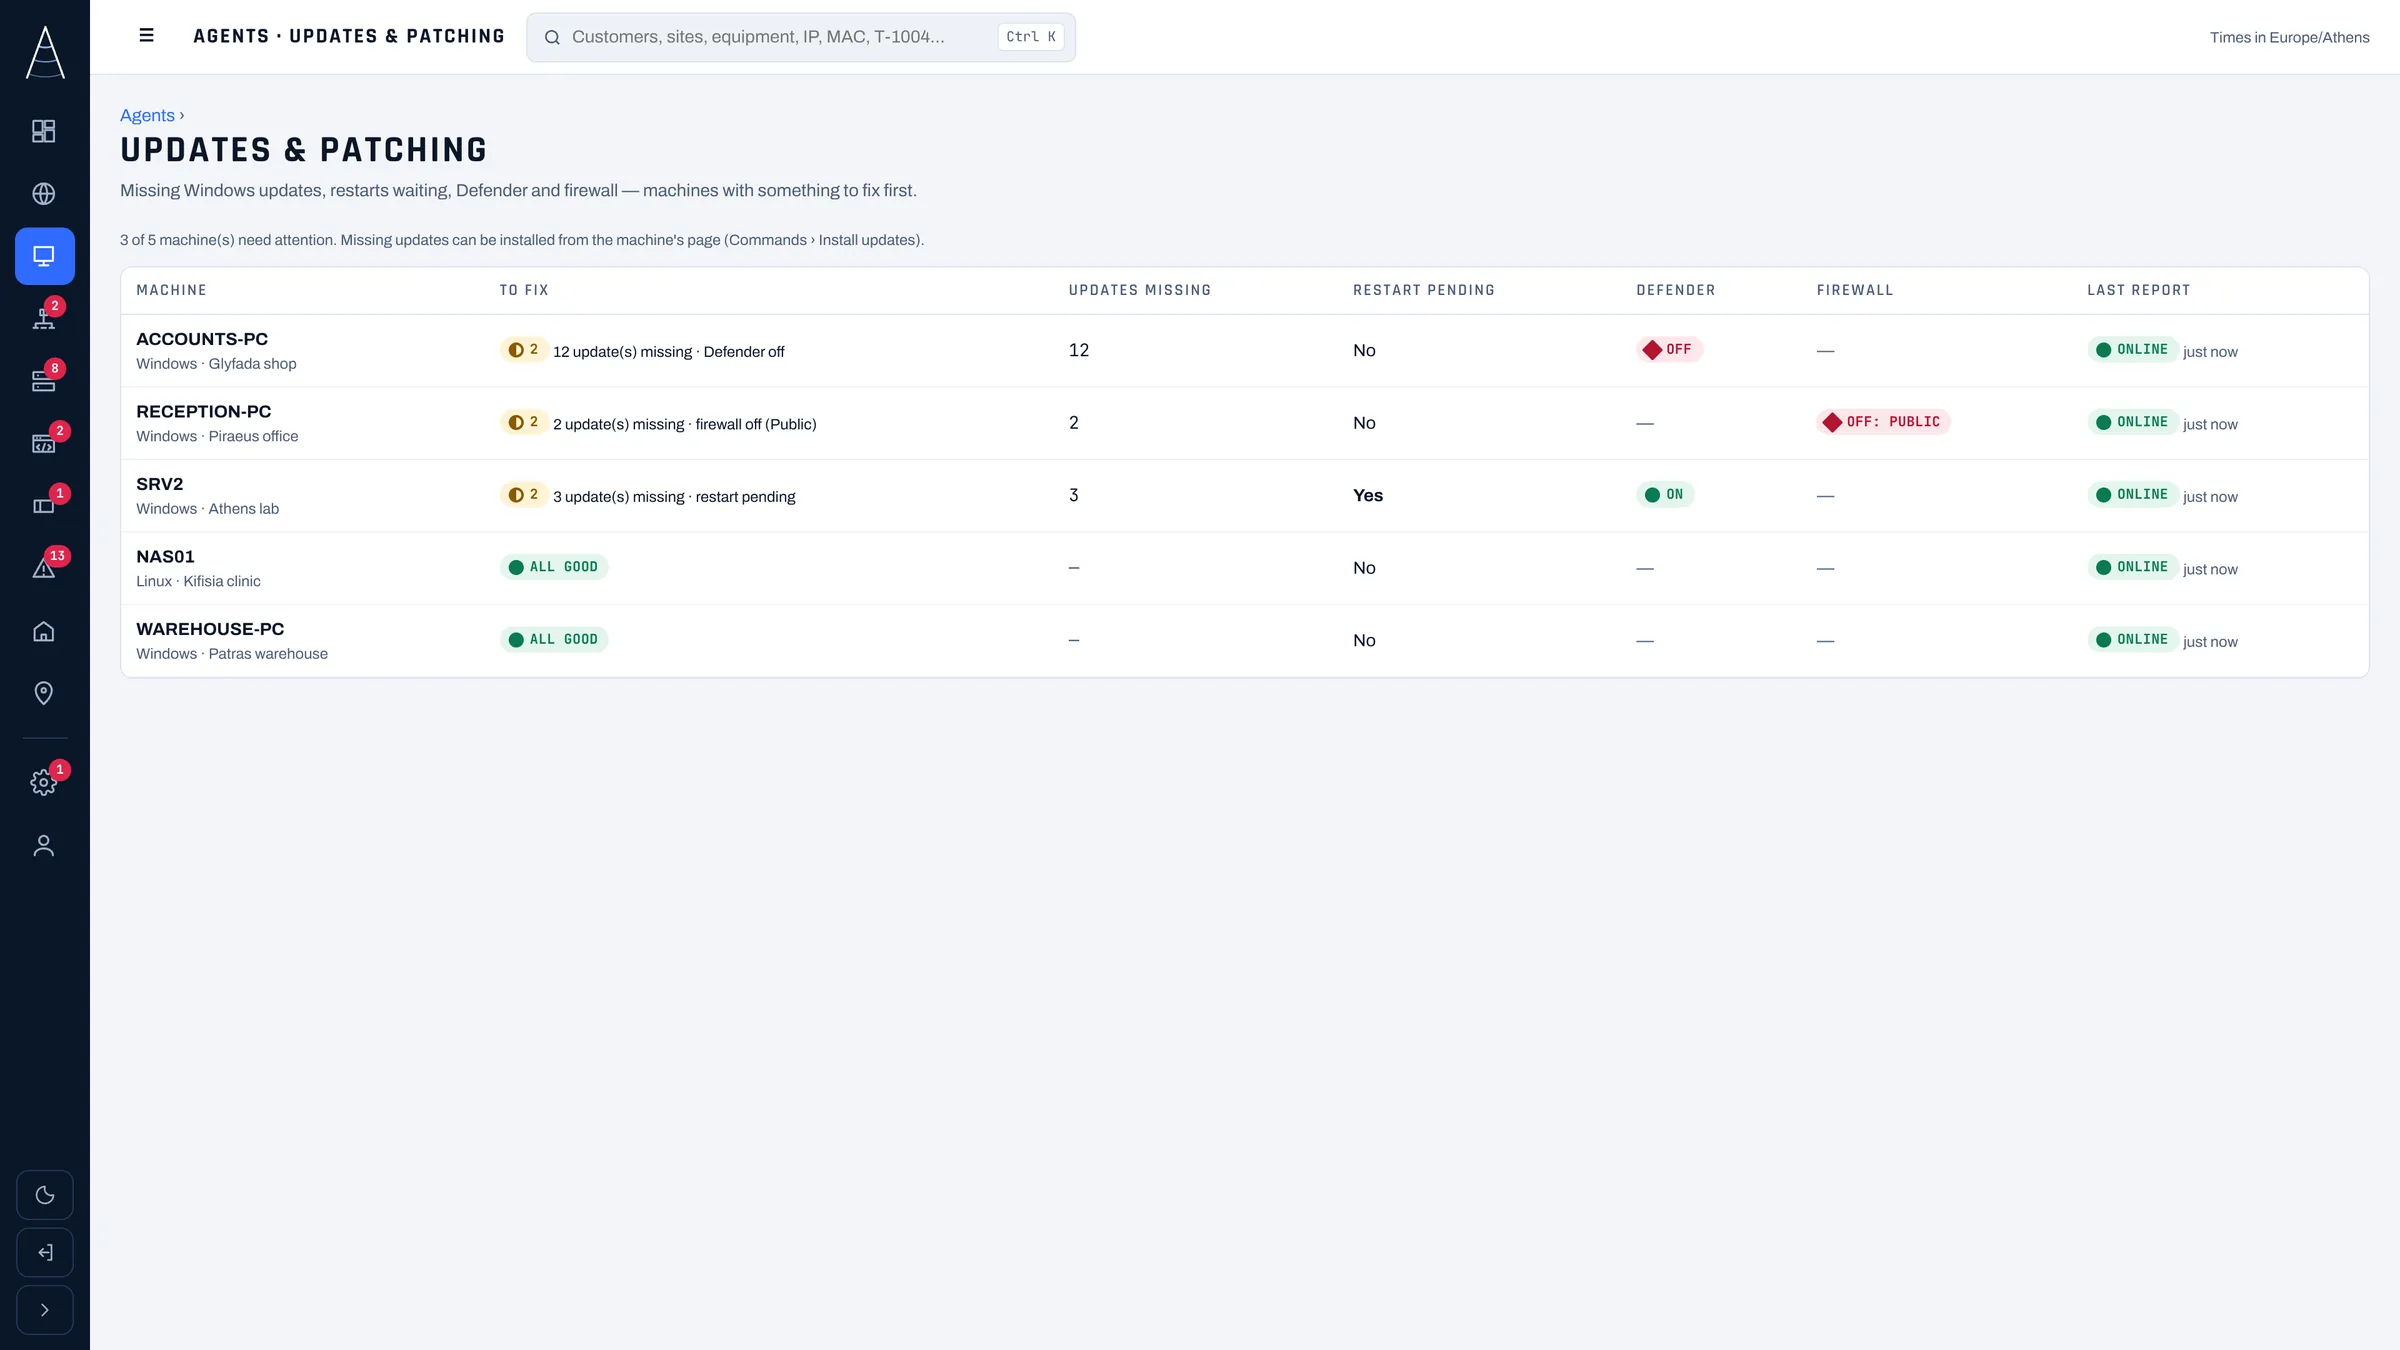Click the hamburger menu icon
The width and height of the screenshot is (2400, 1350).
147,36
